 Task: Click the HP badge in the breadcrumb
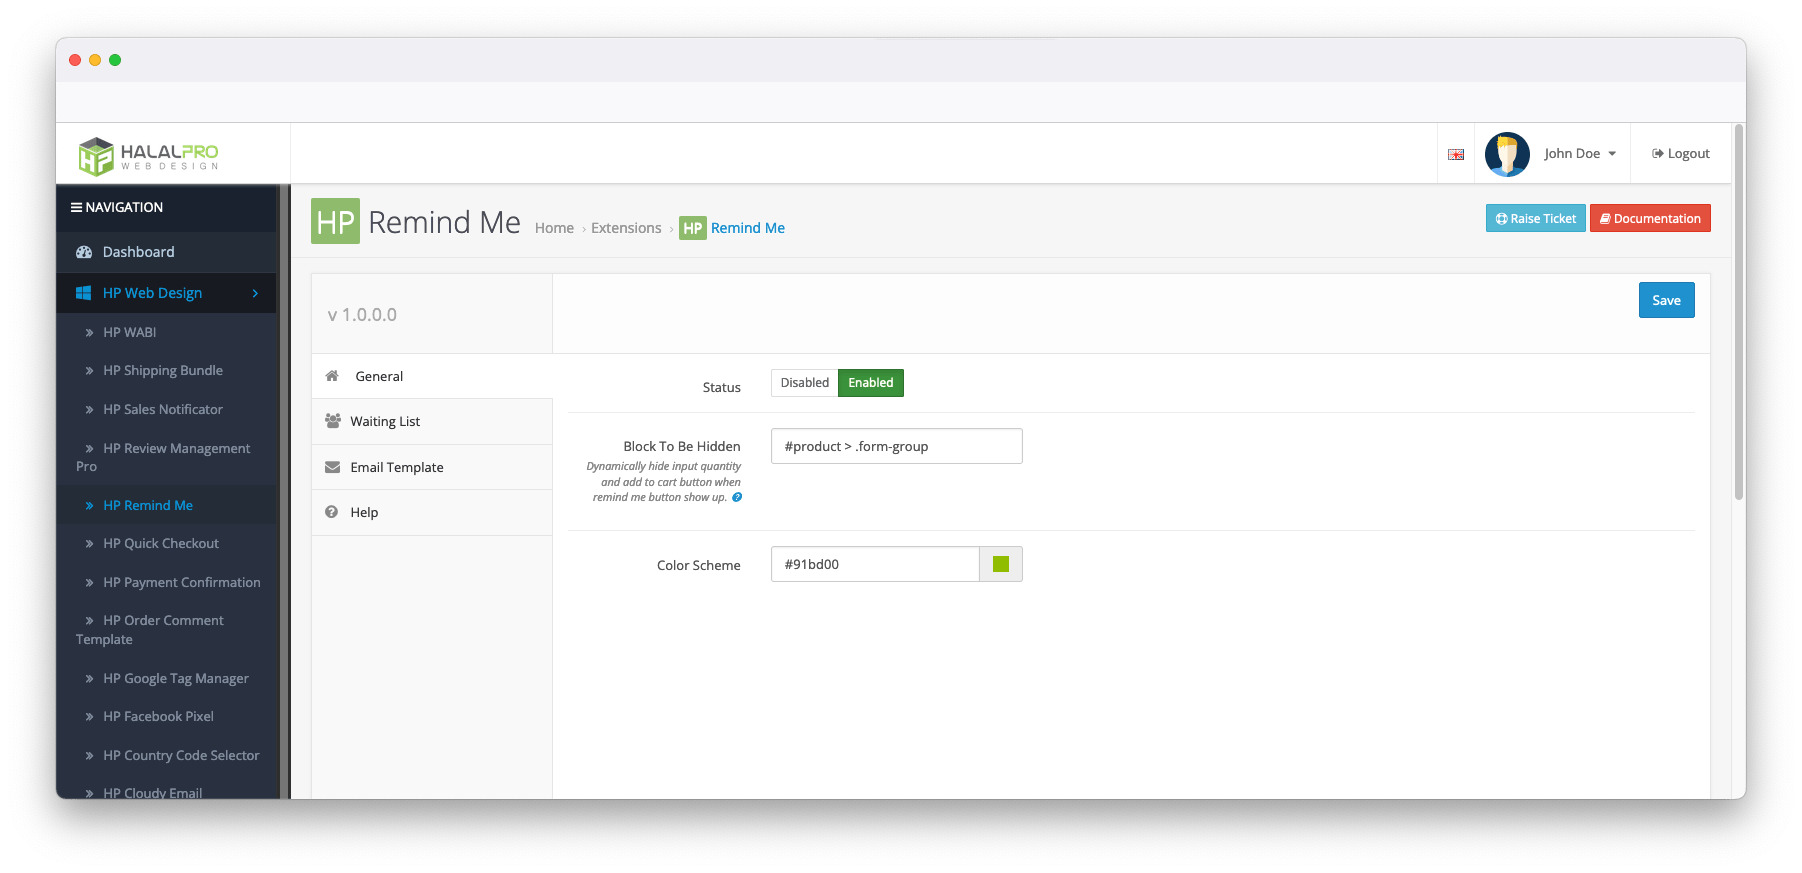(692, 228)
